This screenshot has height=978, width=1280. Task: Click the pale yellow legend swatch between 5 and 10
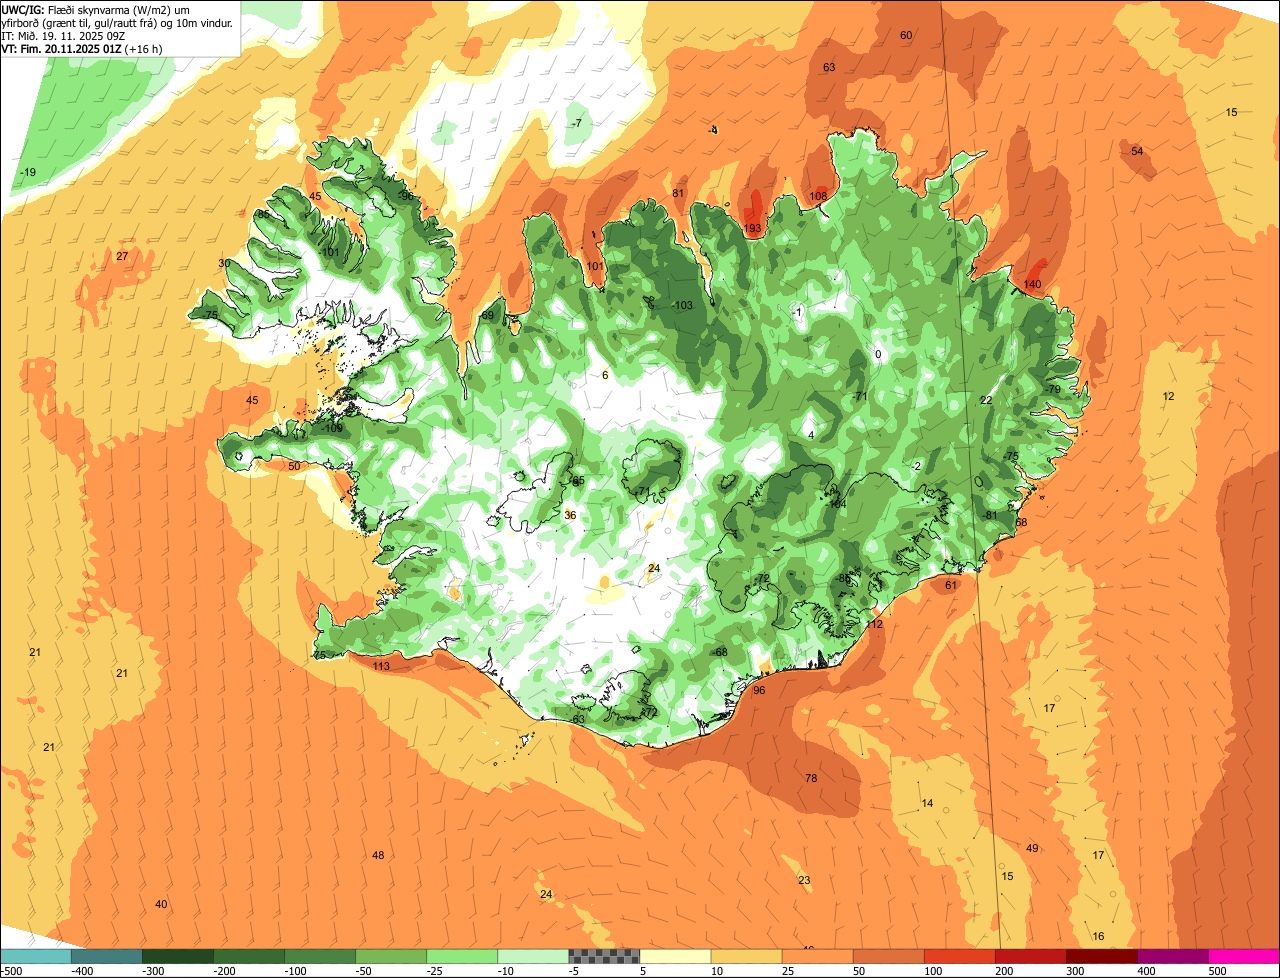[x=675, y=956]
